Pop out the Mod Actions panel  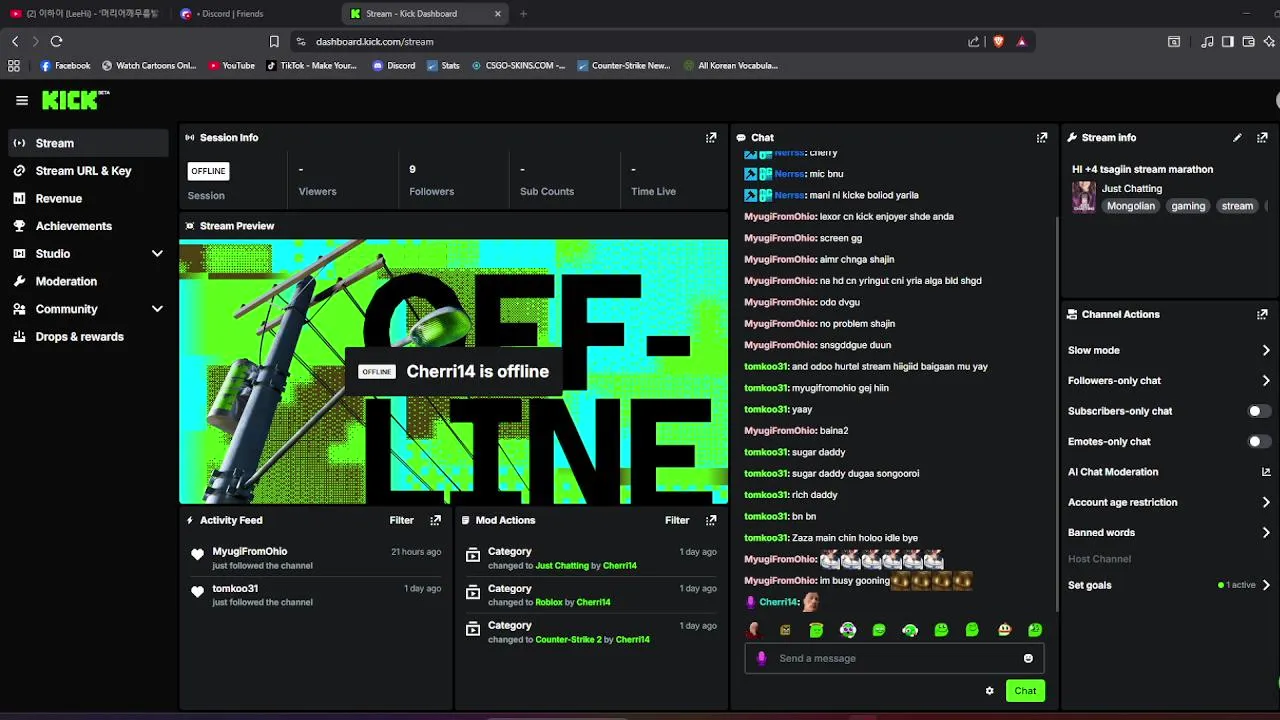[x=711, y=520]
